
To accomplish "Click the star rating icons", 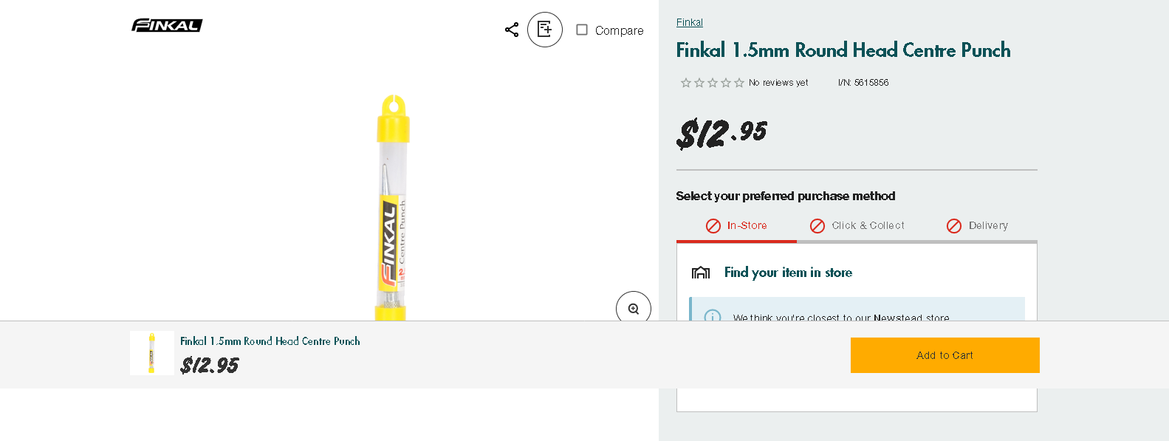I will coord(712,83).
